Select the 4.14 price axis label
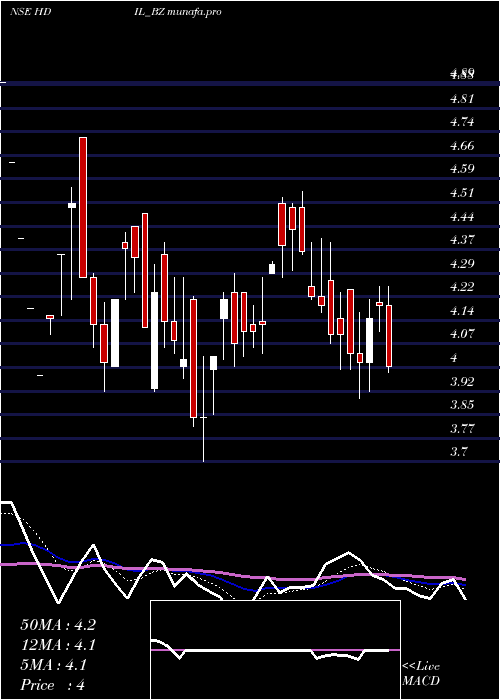The height and width of the screenshot is (700, 500). coord(462,311)
